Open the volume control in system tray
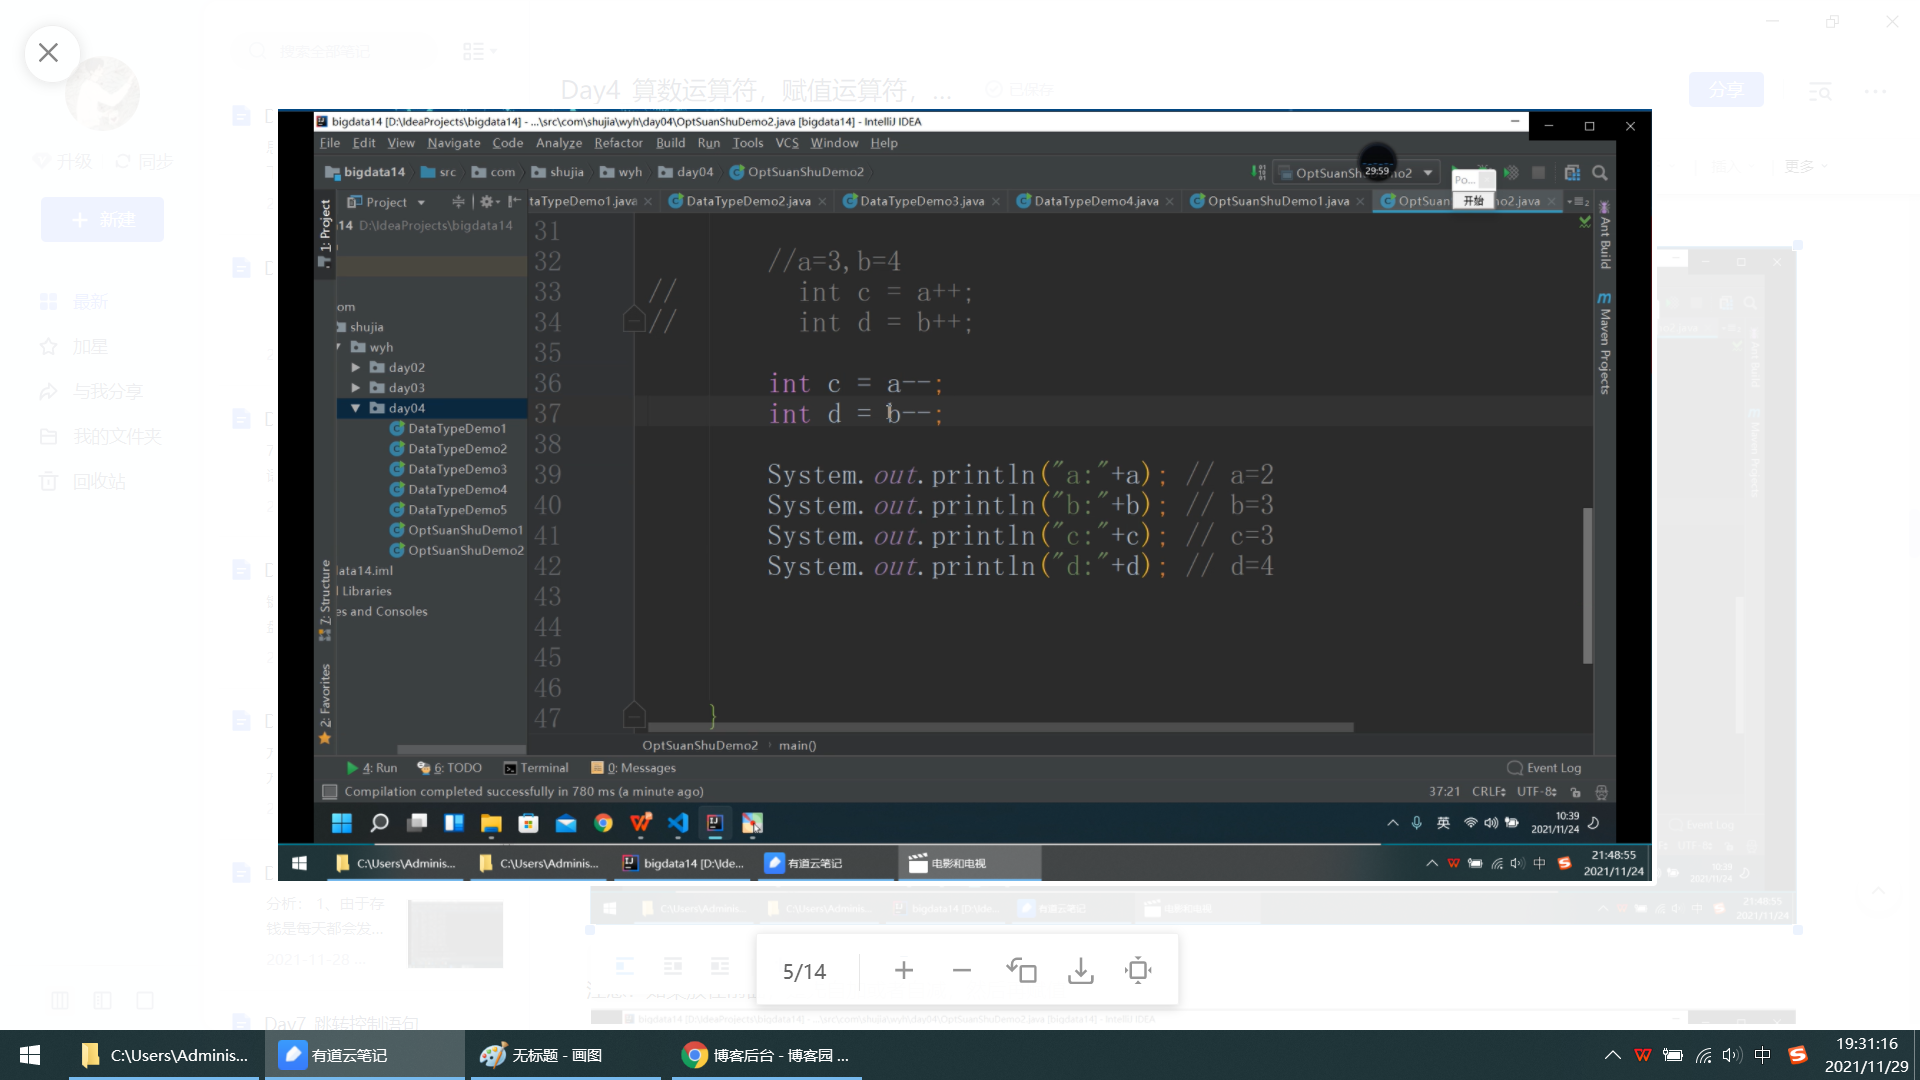 tap(1732, 1055)
